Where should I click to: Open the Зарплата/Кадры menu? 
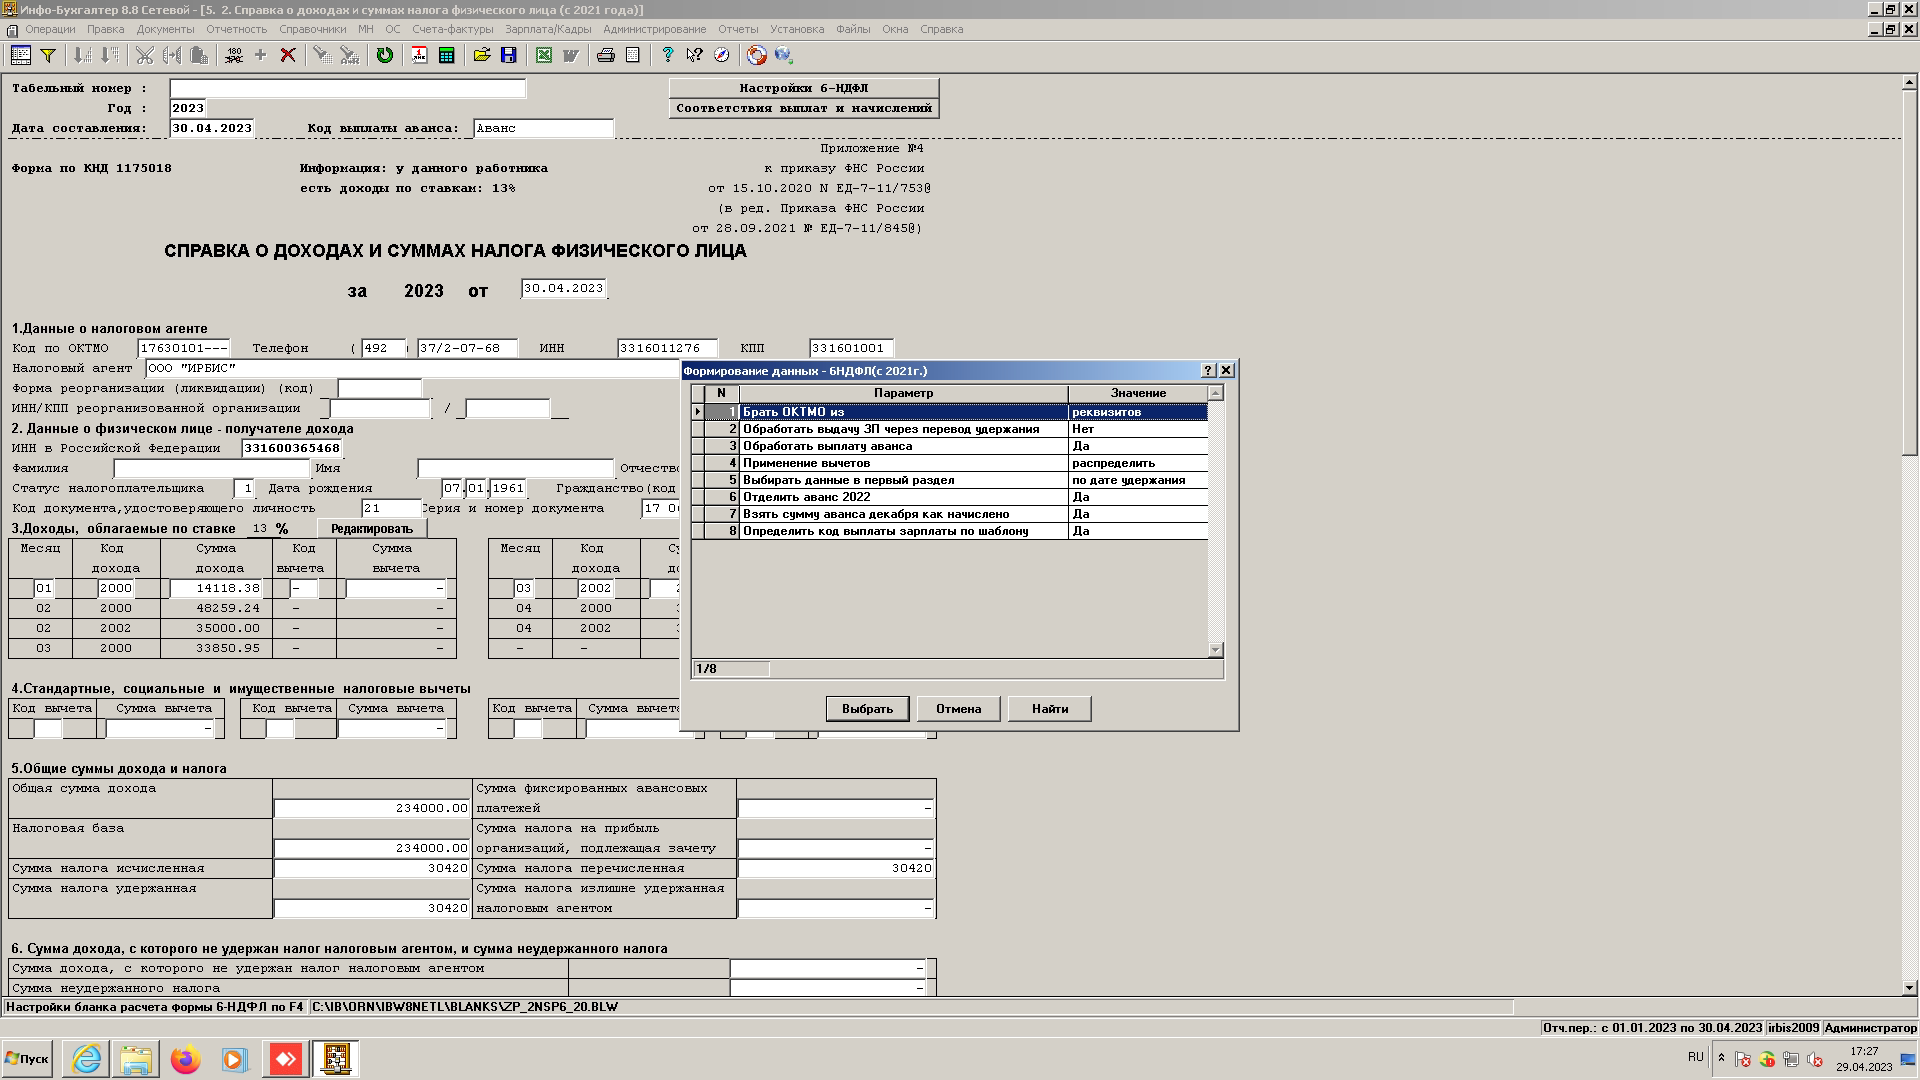548,29
